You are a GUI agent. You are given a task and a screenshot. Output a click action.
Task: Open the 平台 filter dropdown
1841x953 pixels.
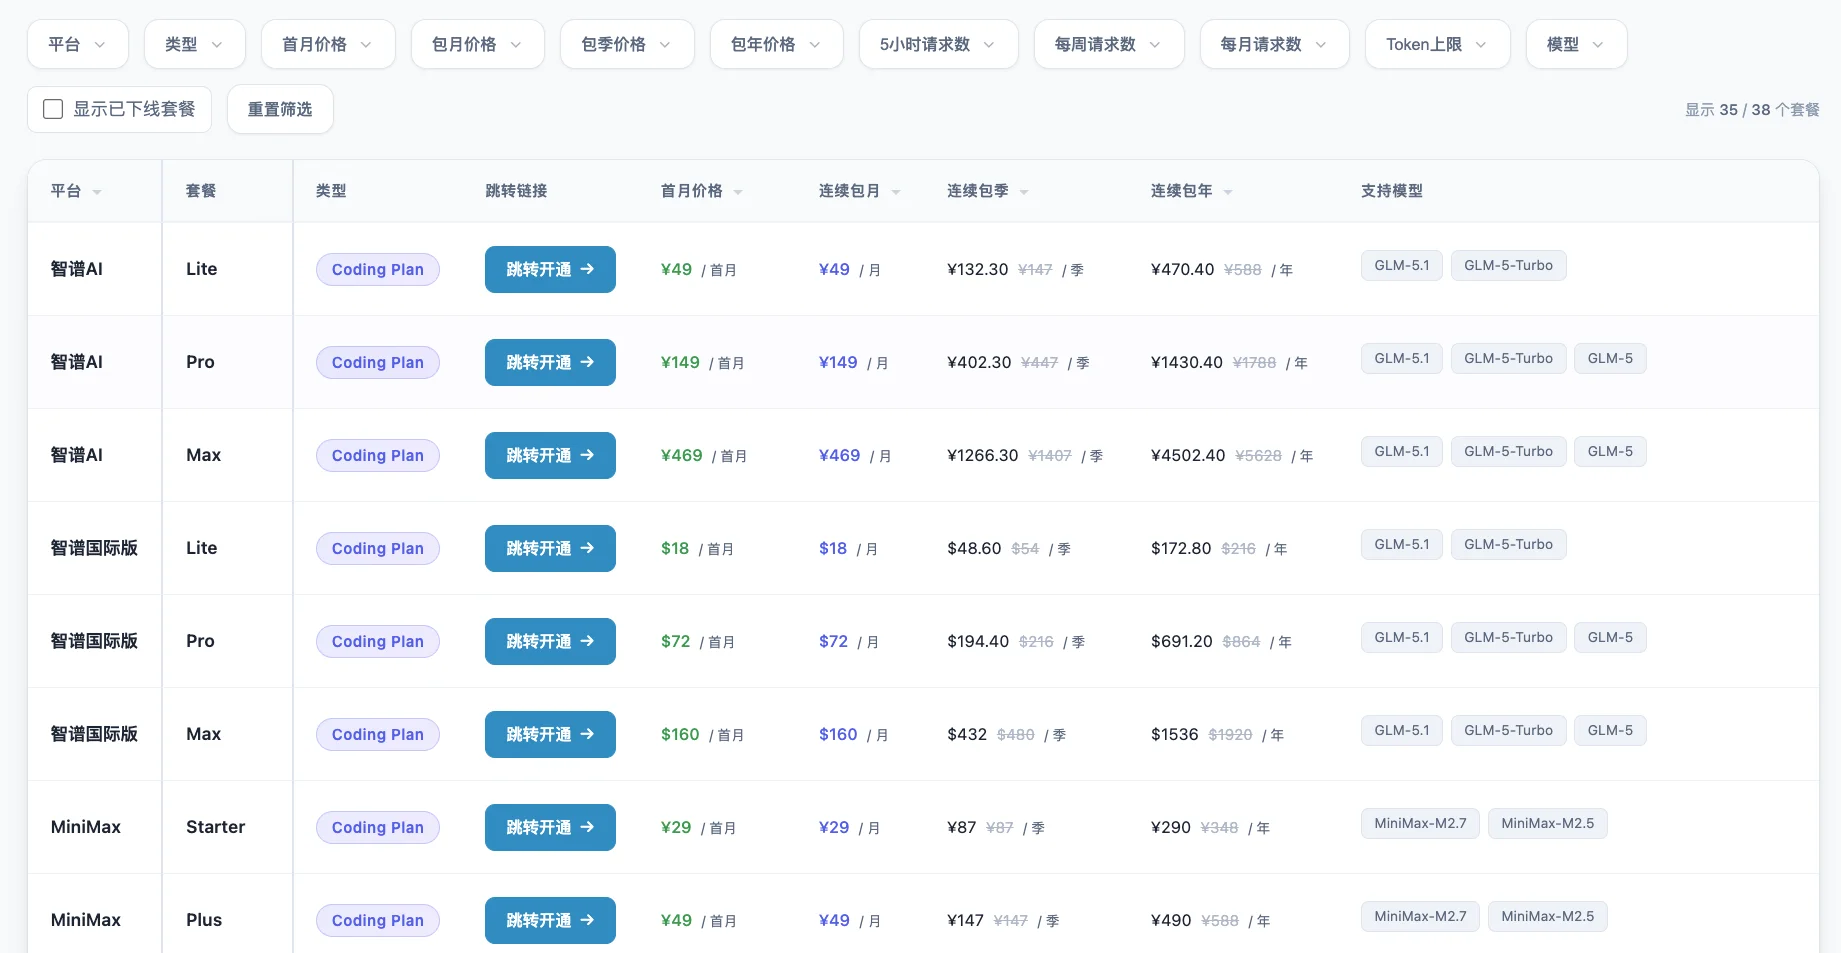(x=78, y=44)
